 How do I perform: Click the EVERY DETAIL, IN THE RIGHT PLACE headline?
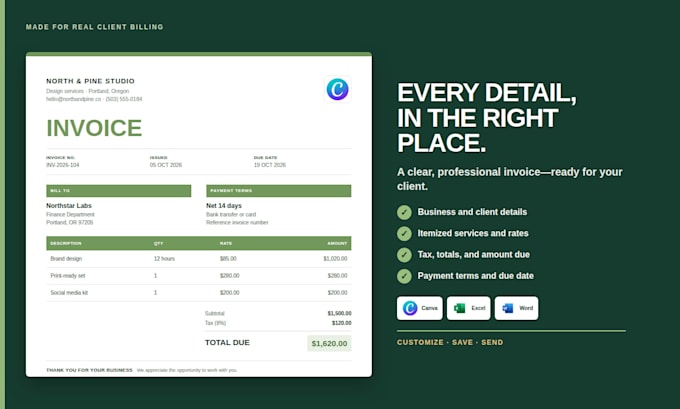(487, 118)
